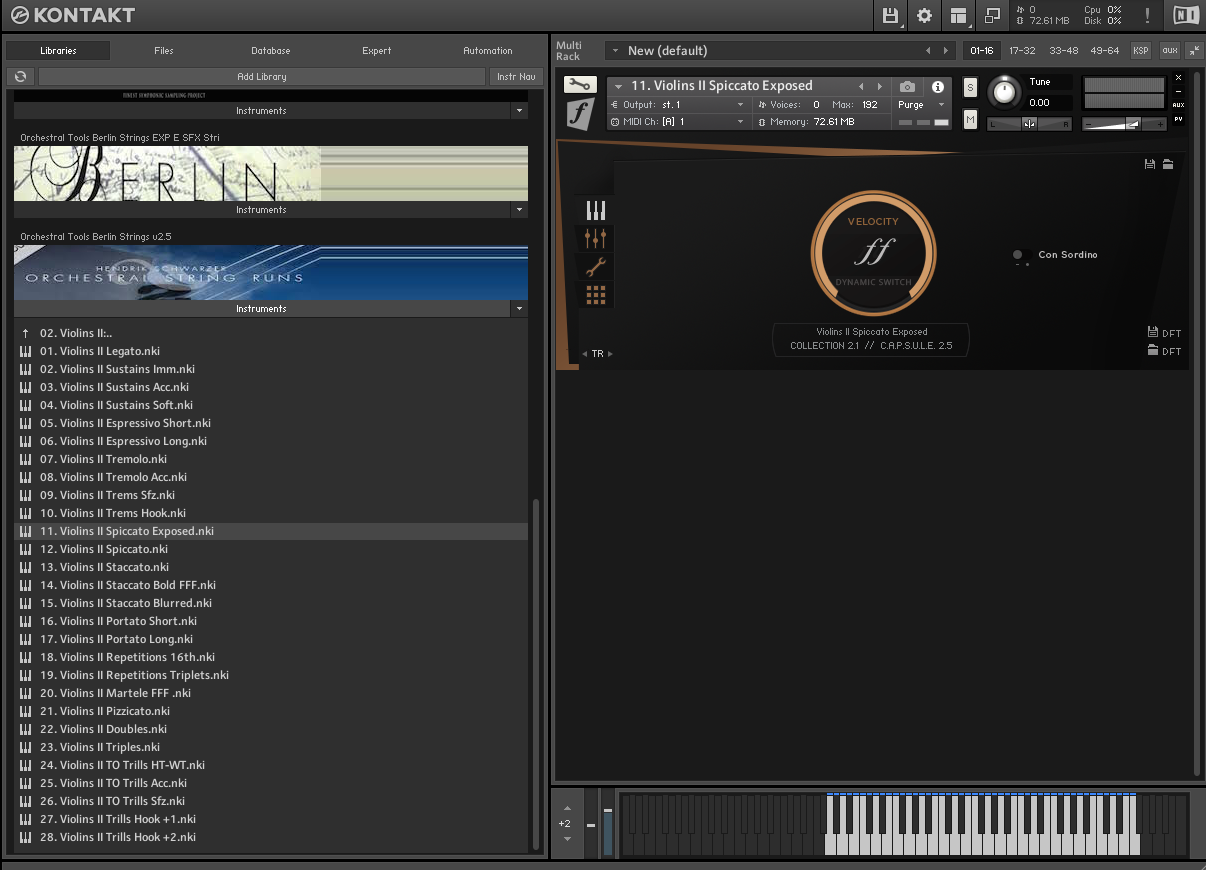1206x870 pixels.
Task: Remove the instrument with its X icon
Action: click(x=1178, y=78)
